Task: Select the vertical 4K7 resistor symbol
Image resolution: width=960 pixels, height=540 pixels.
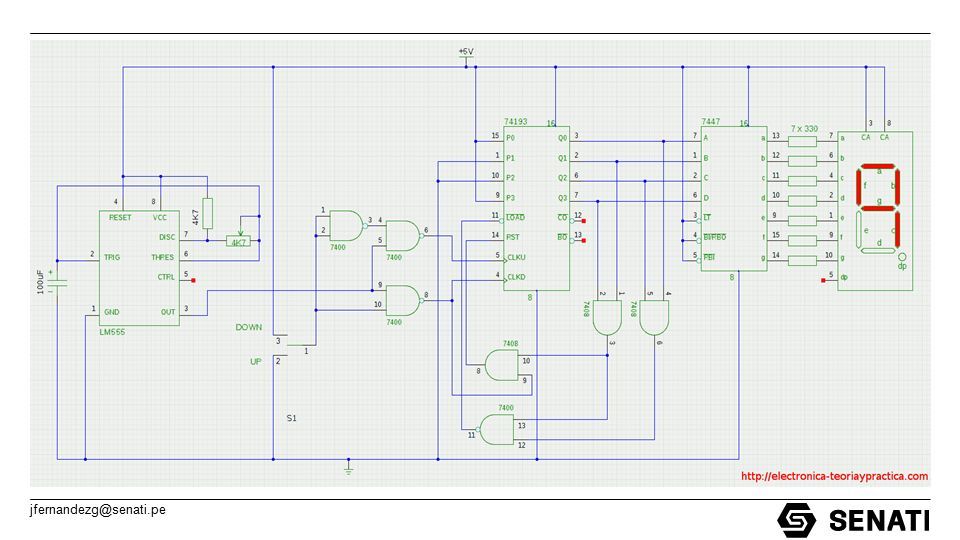Action: [208, 213]
